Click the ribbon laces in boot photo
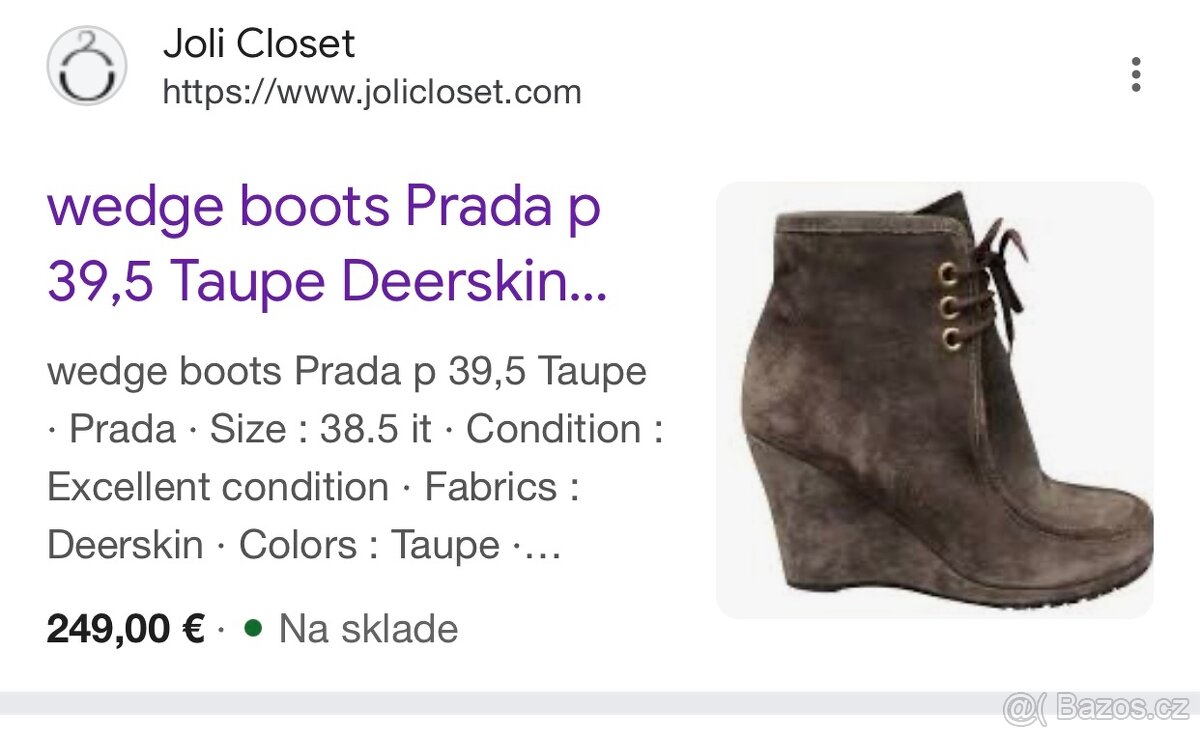The image size is (1200, 737). [992, 268]
